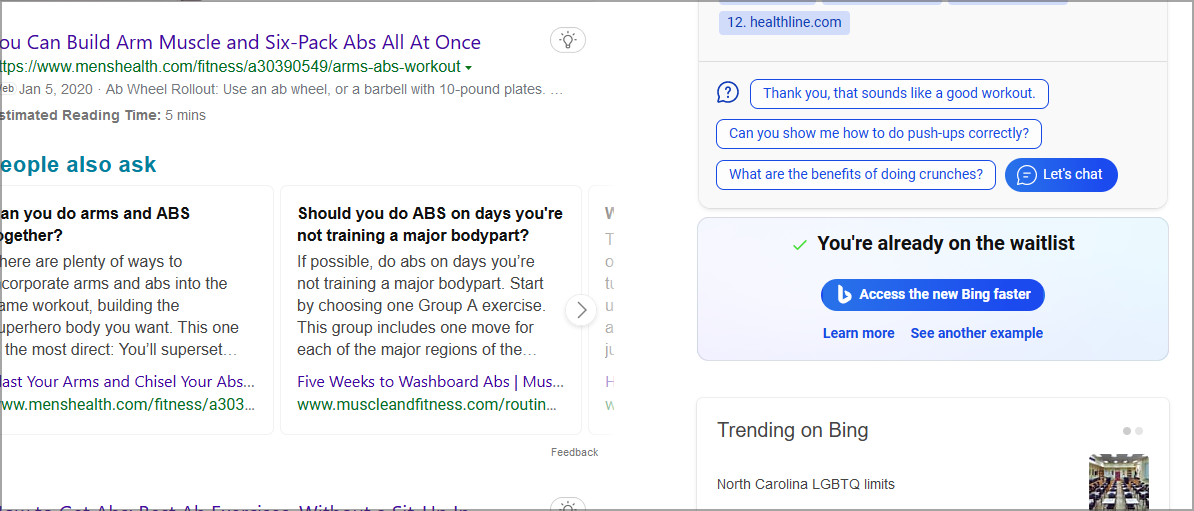Image resolution: width=1194 pixels, height=511 pixels.
Task: Click Access the new Bing faster
Action: click(x=933, y=295)
